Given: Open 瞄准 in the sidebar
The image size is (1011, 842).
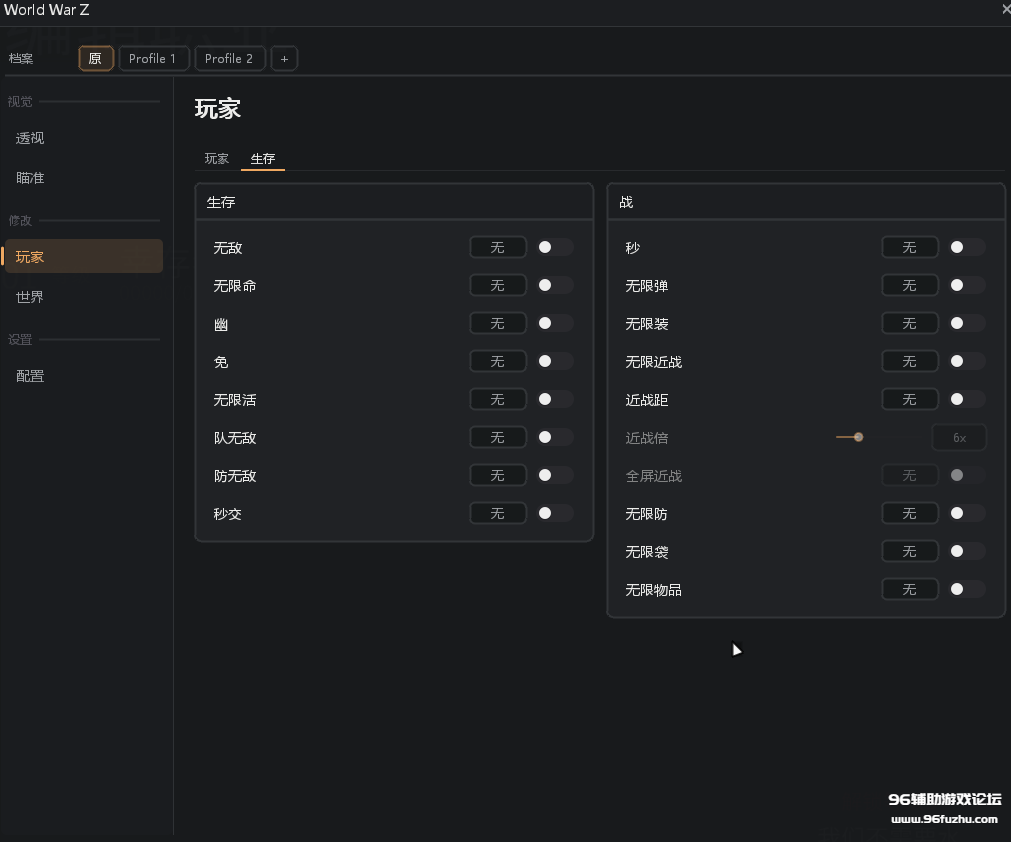Looking at the screenshot, I should tap(84, 178).
